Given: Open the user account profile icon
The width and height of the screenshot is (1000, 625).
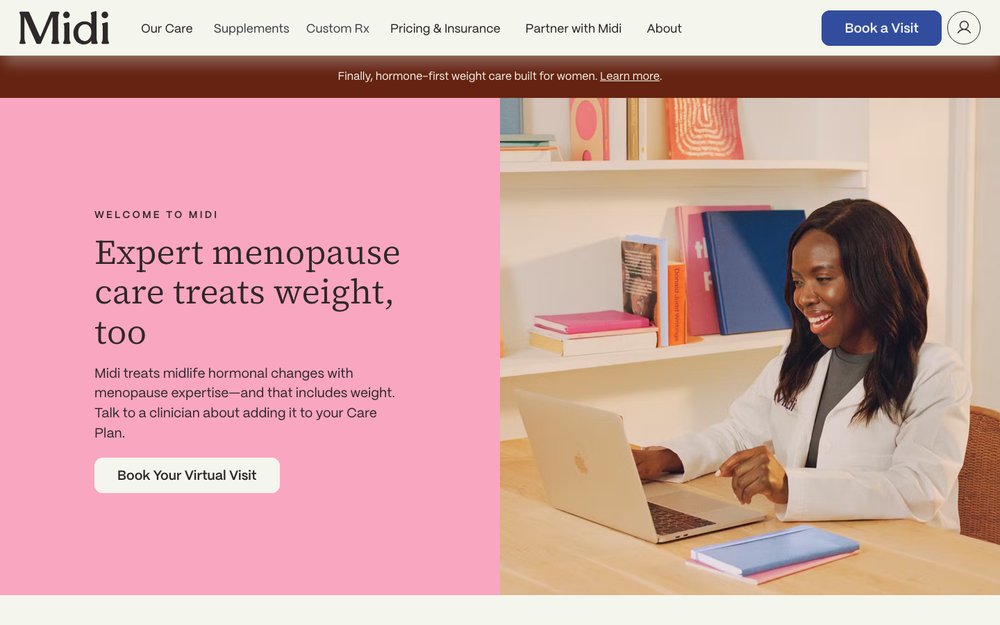Looking at the screenshot, I should tap(963, 28).
